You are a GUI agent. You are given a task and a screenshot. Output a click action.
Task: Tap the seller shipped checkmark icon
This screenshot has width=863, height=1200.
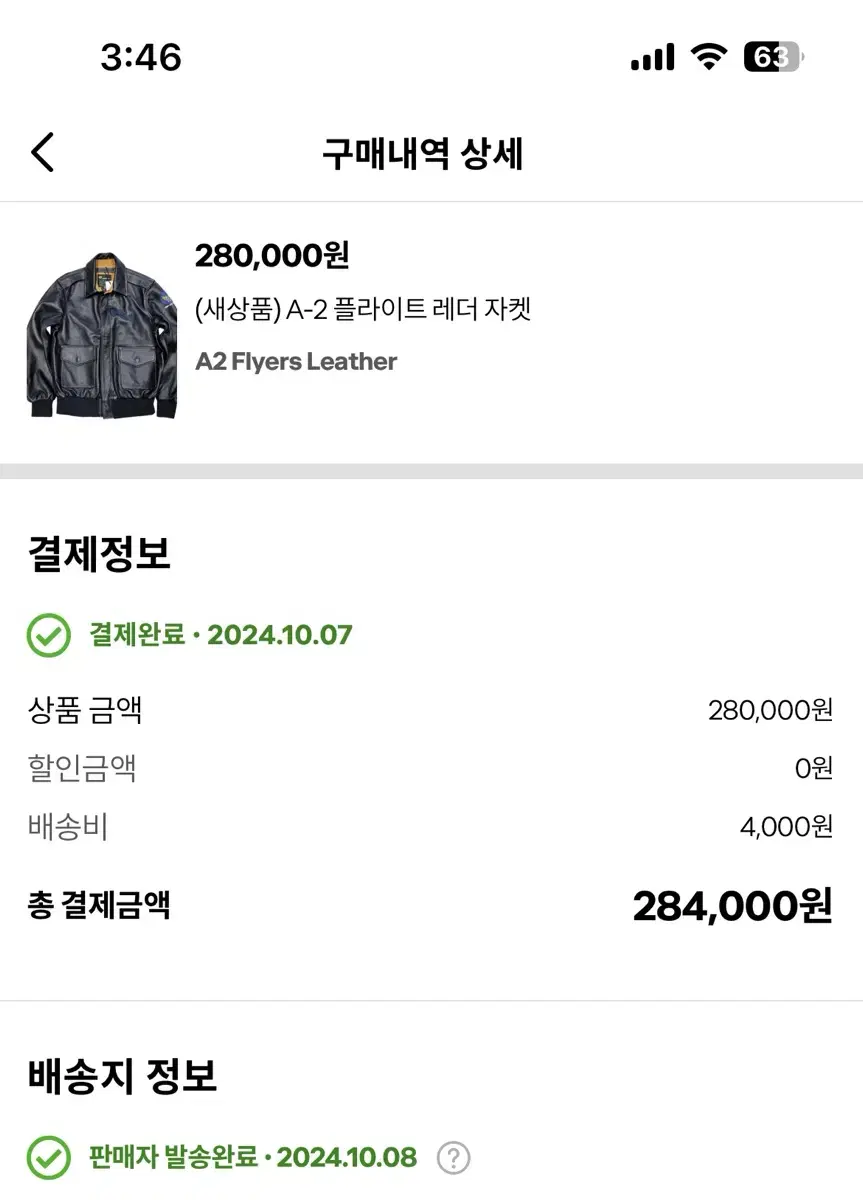pyautogui.click(x=48, y=1158)
